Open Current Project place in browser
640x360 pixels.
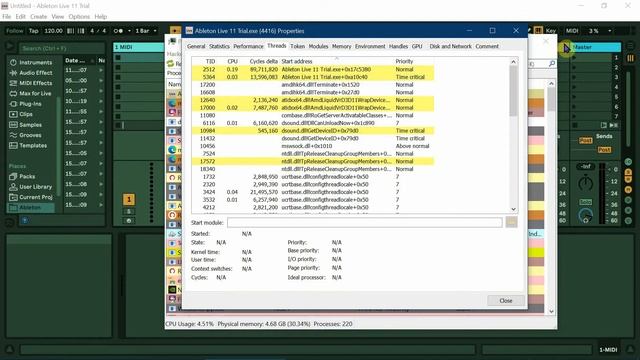coord(31,197)
